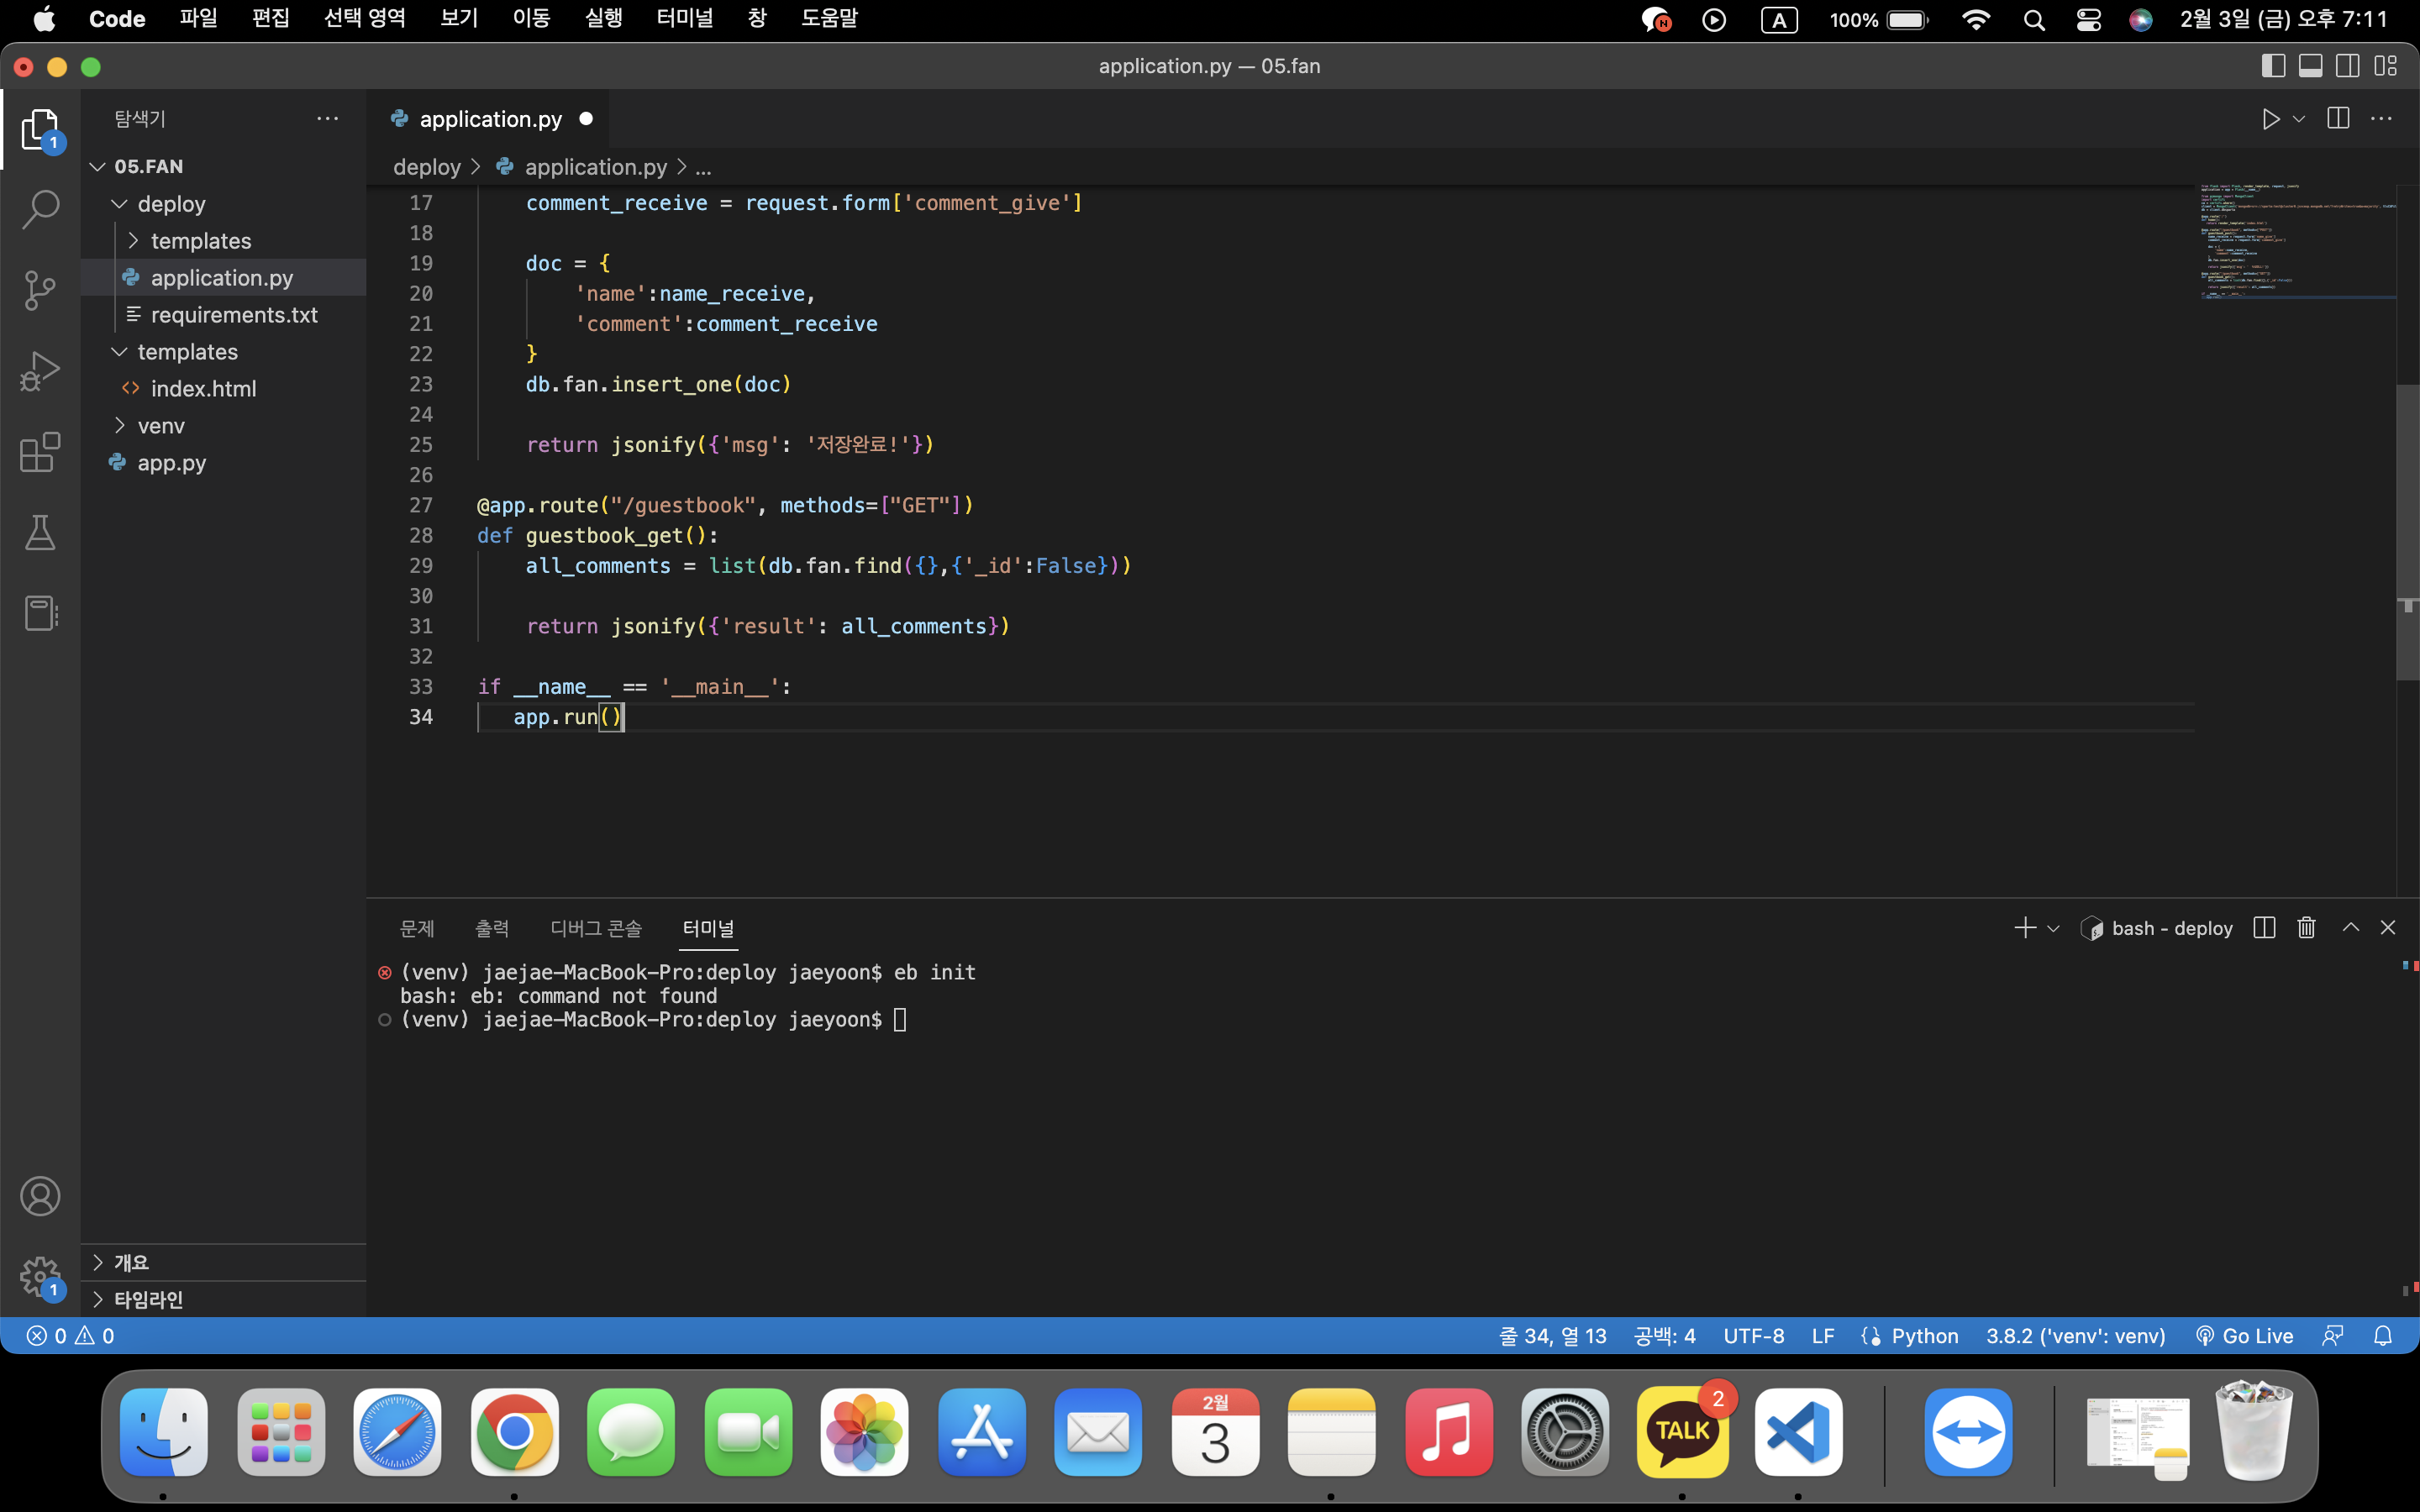Open the Manage gear menu

coord(40,1277)
